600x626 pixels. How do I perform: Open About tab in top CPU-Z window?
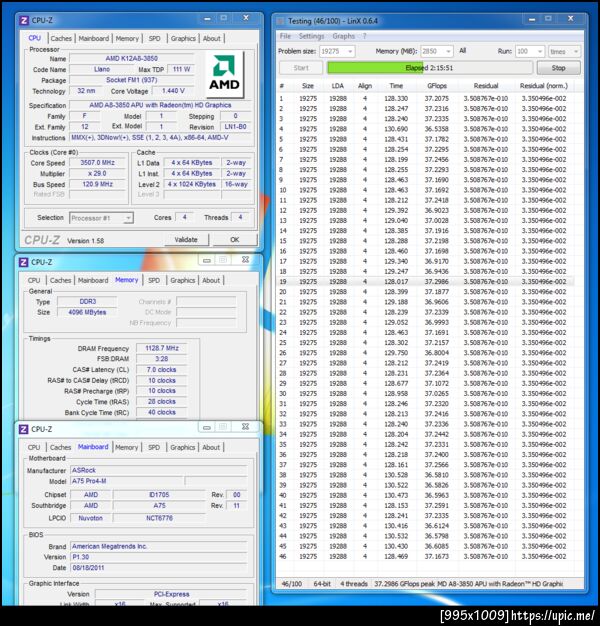[211, 38]
